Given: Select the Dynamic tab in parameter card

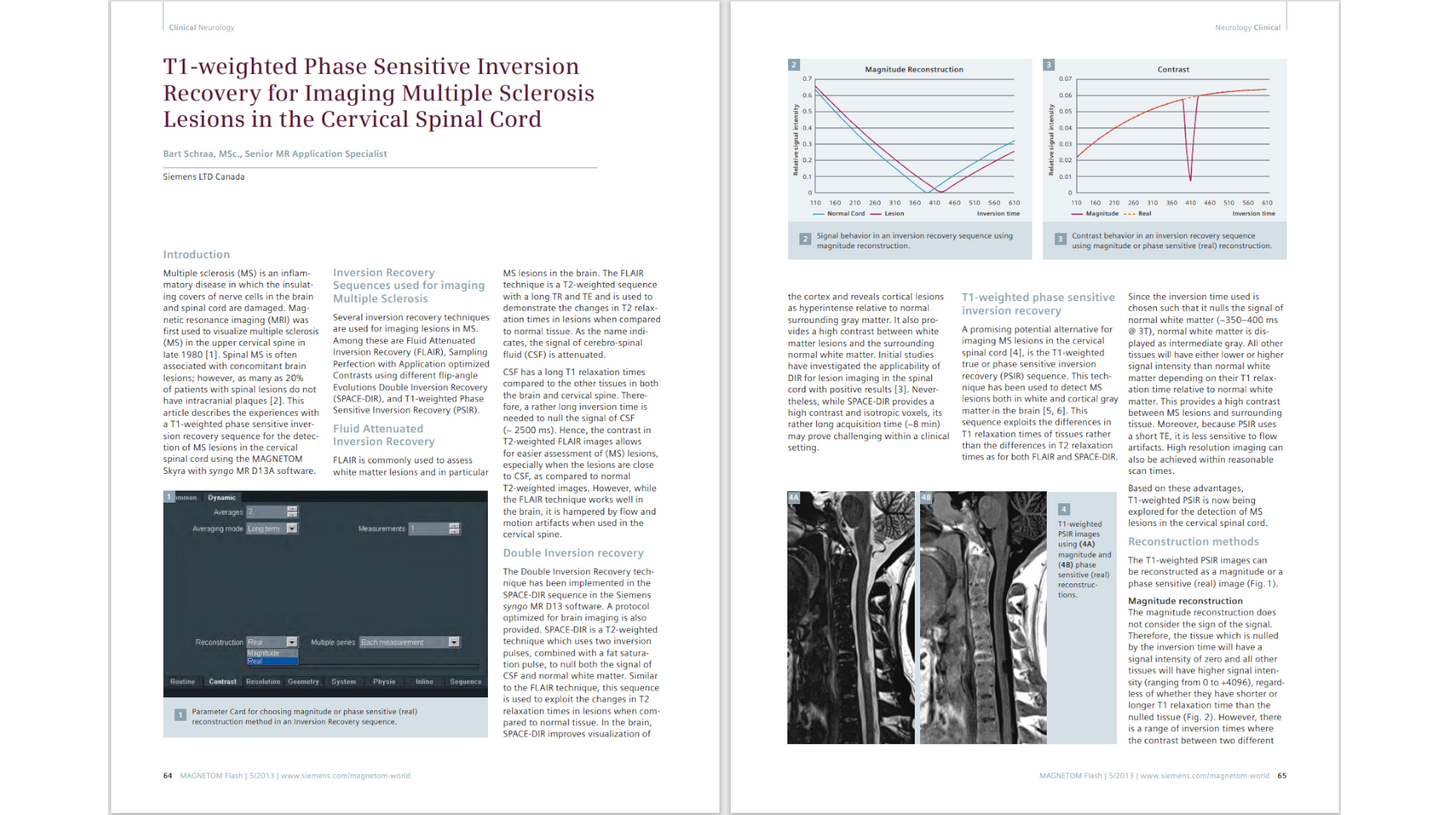Looking at the screenshot, I should pos(222,497).
